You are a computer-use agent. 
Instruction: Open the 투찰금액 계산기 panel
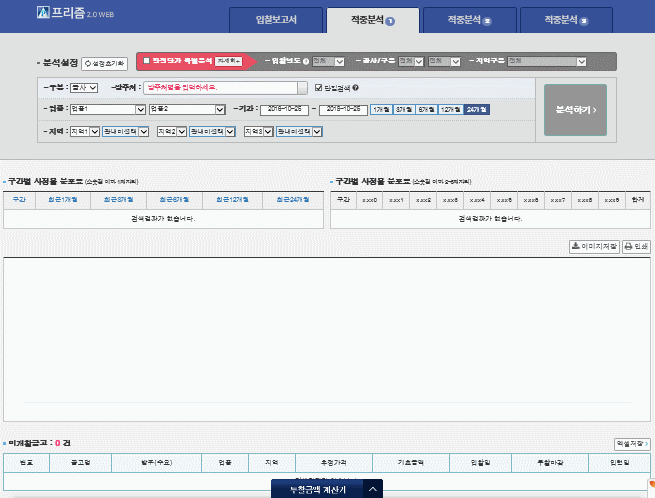(x=317, y=489)
